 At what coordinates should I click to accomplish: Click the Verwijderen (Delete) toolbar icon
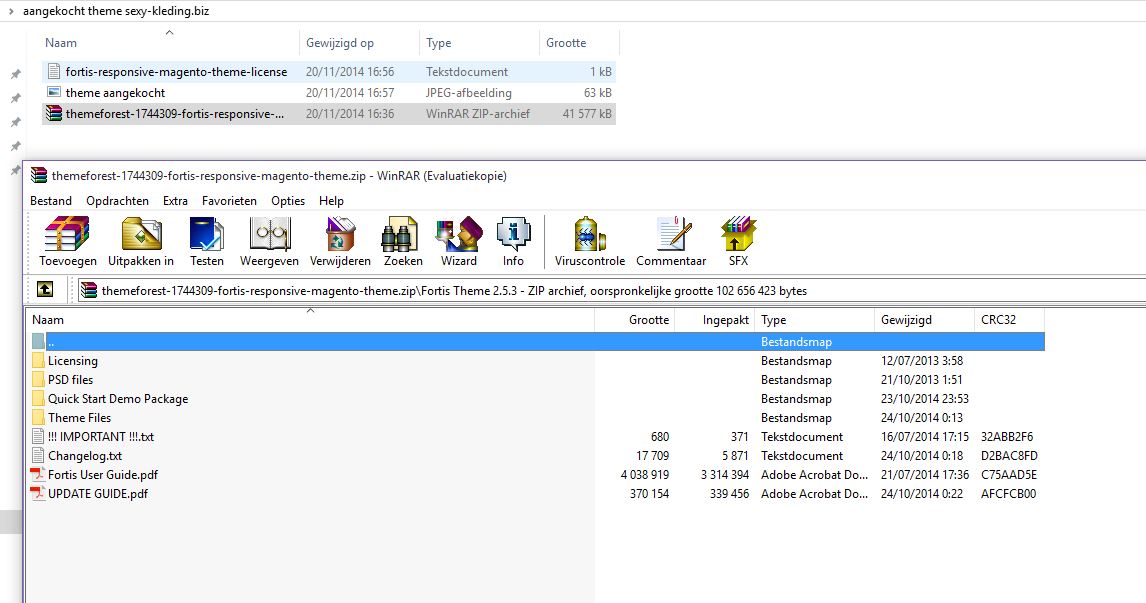click(341, 234)
